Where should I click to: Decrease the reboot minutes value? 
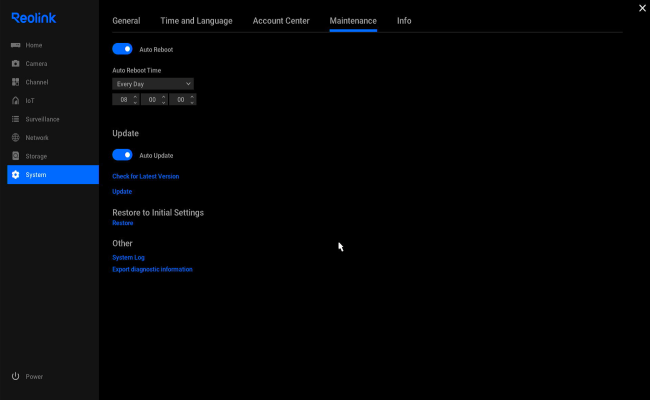164,102
